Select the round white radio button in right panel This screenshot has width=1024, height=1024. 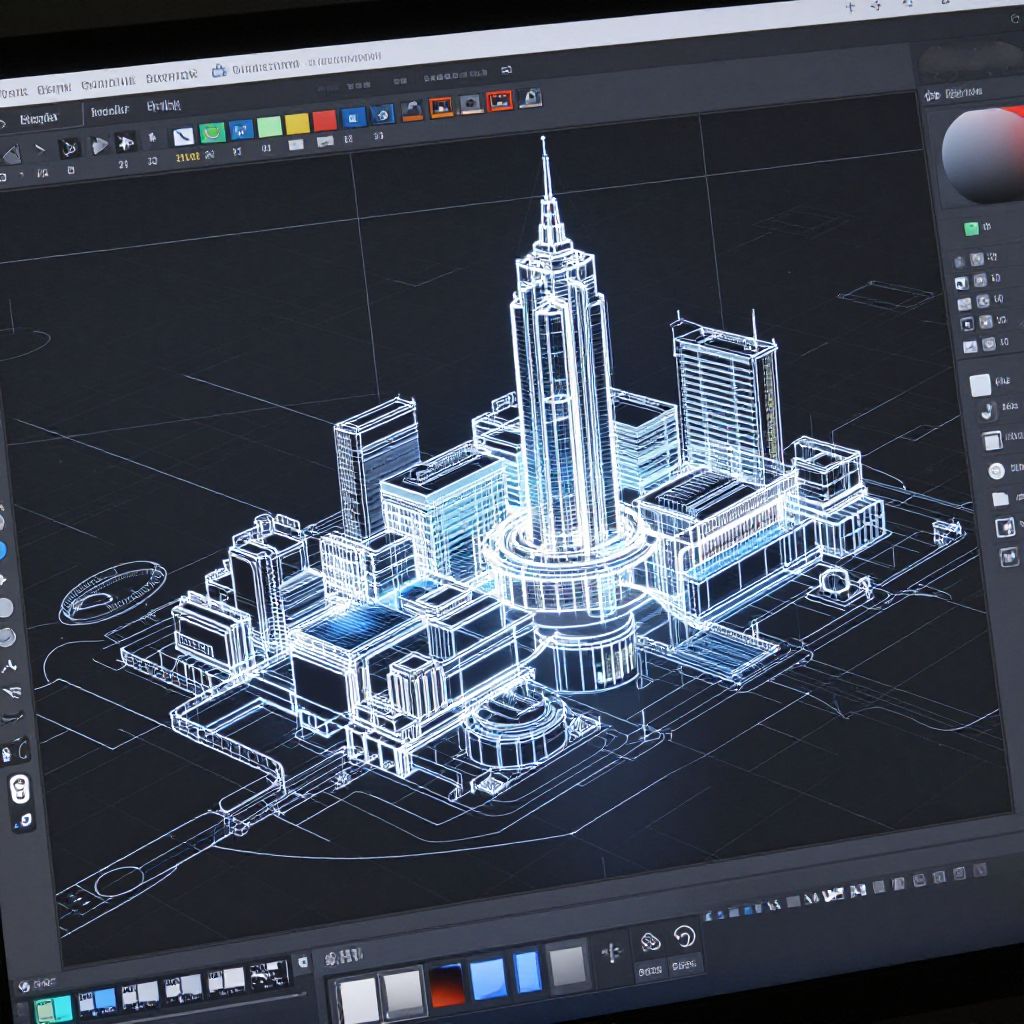(996, 471)
